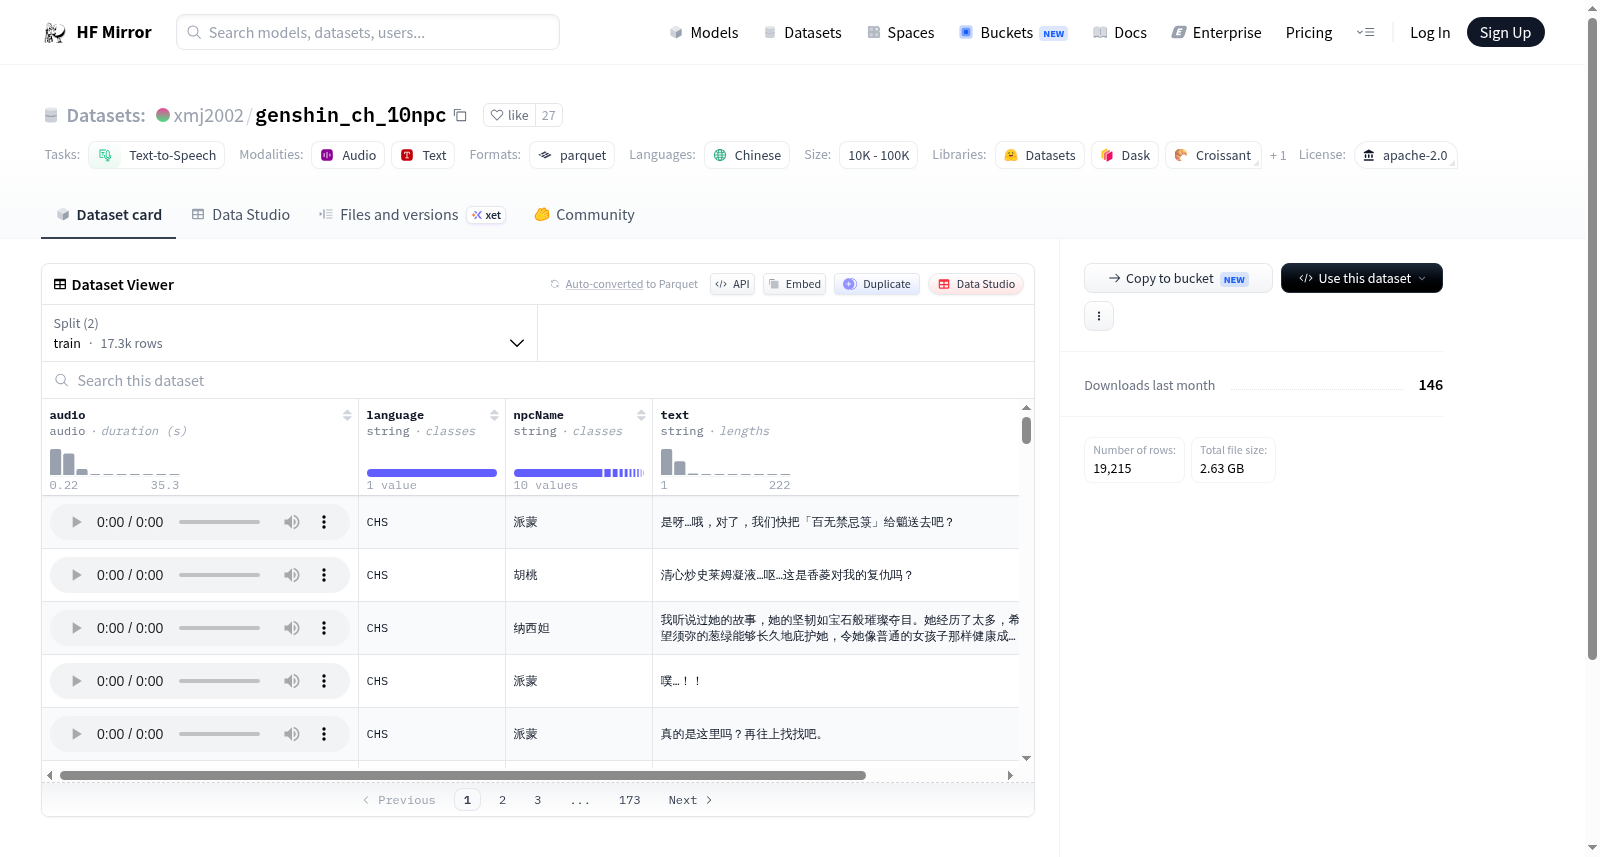The width and height of the screenshot is (1600, 857).
Task: Open audio options menu in the 是呀 row
Action: [323, 522]
